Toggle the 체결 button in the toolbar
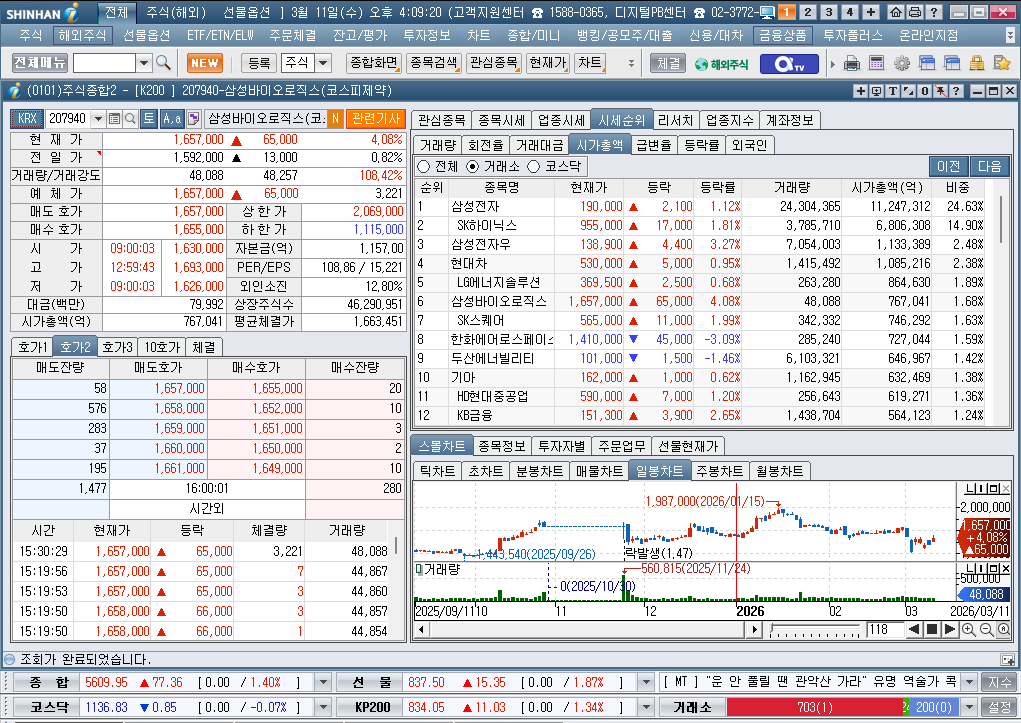The height and width of the screenshot is (723, 1021). click(668, 63)
